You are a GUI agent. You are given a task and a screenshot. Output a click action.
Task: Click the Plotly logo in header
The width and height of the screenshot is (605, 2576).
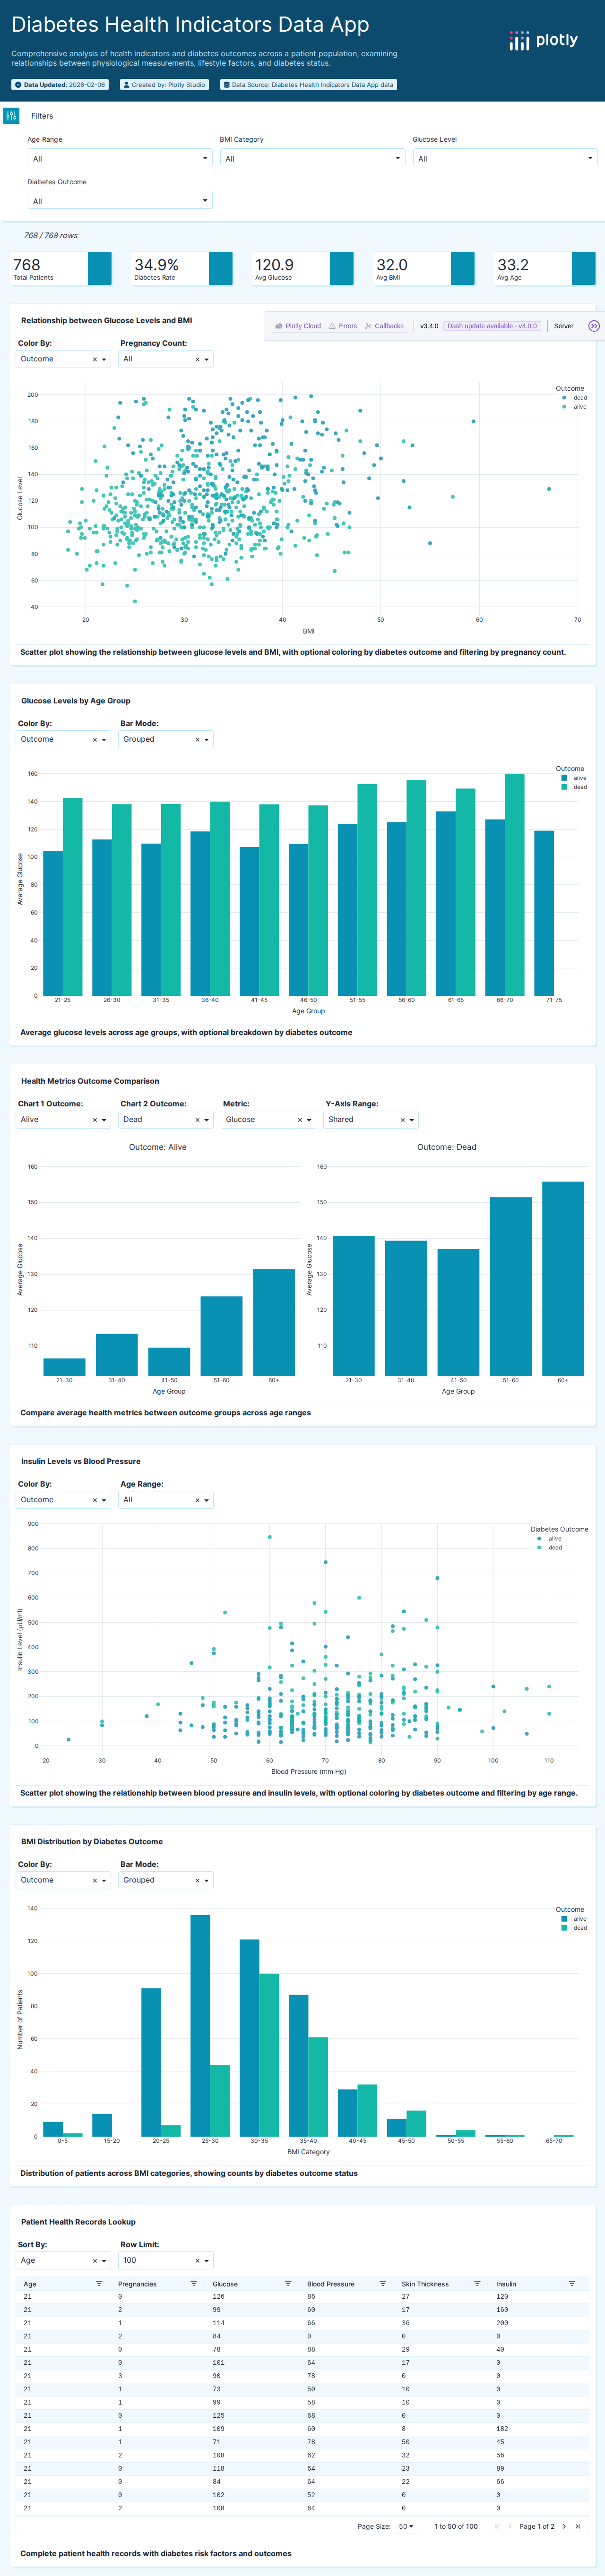tap(543, 40)
